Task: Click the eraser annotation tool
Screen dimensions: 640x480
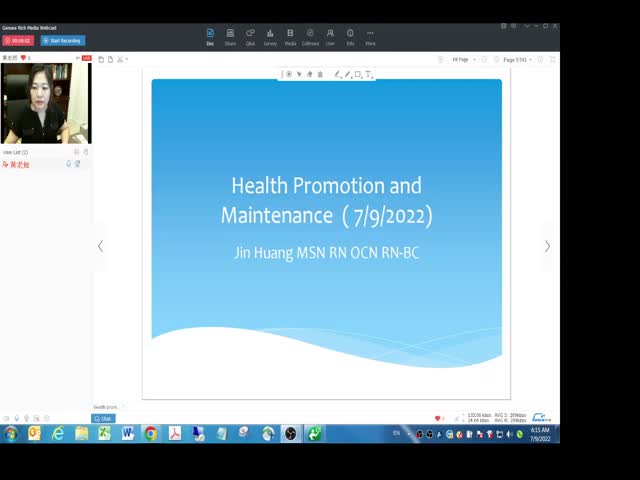Action: tap(310, 74)
